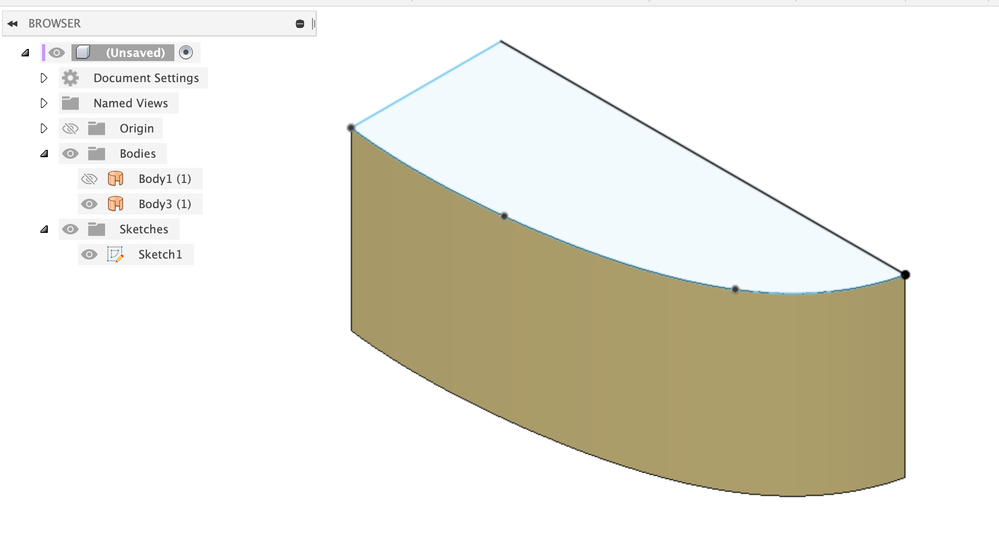Select the Sketches label
Screen dimensions: 999x535
[143, 229]
